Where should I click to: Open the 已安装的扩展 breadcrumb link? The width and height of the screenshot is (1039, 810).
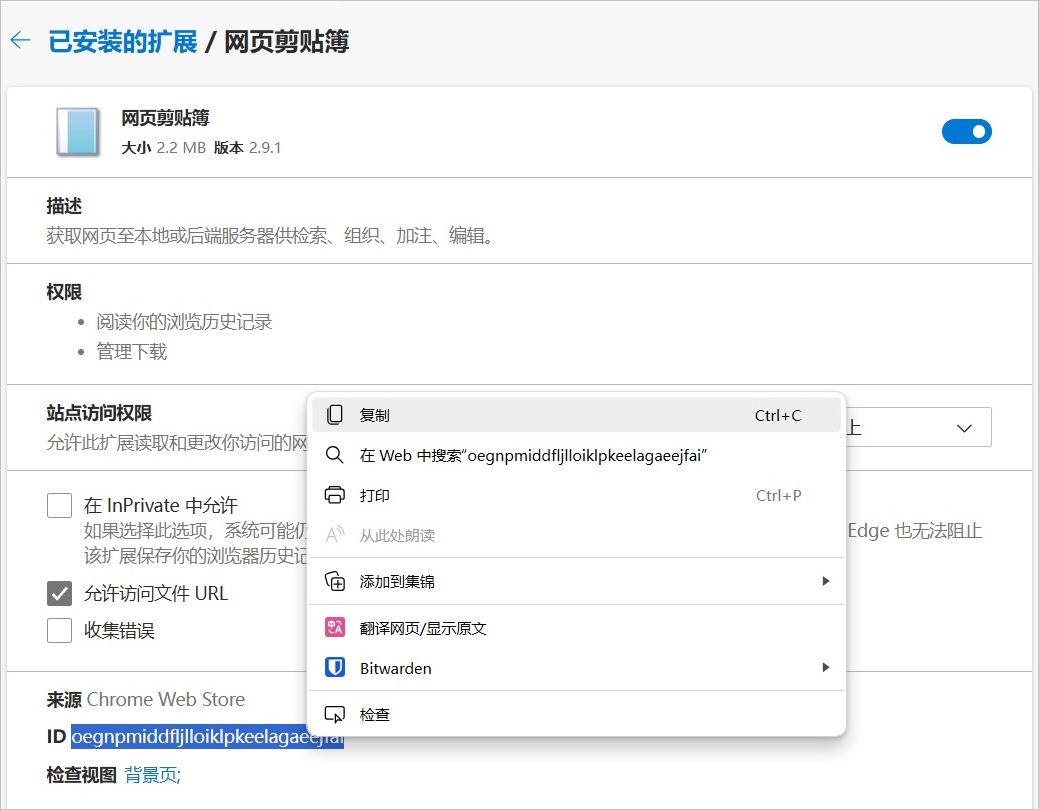pos(123,43)
